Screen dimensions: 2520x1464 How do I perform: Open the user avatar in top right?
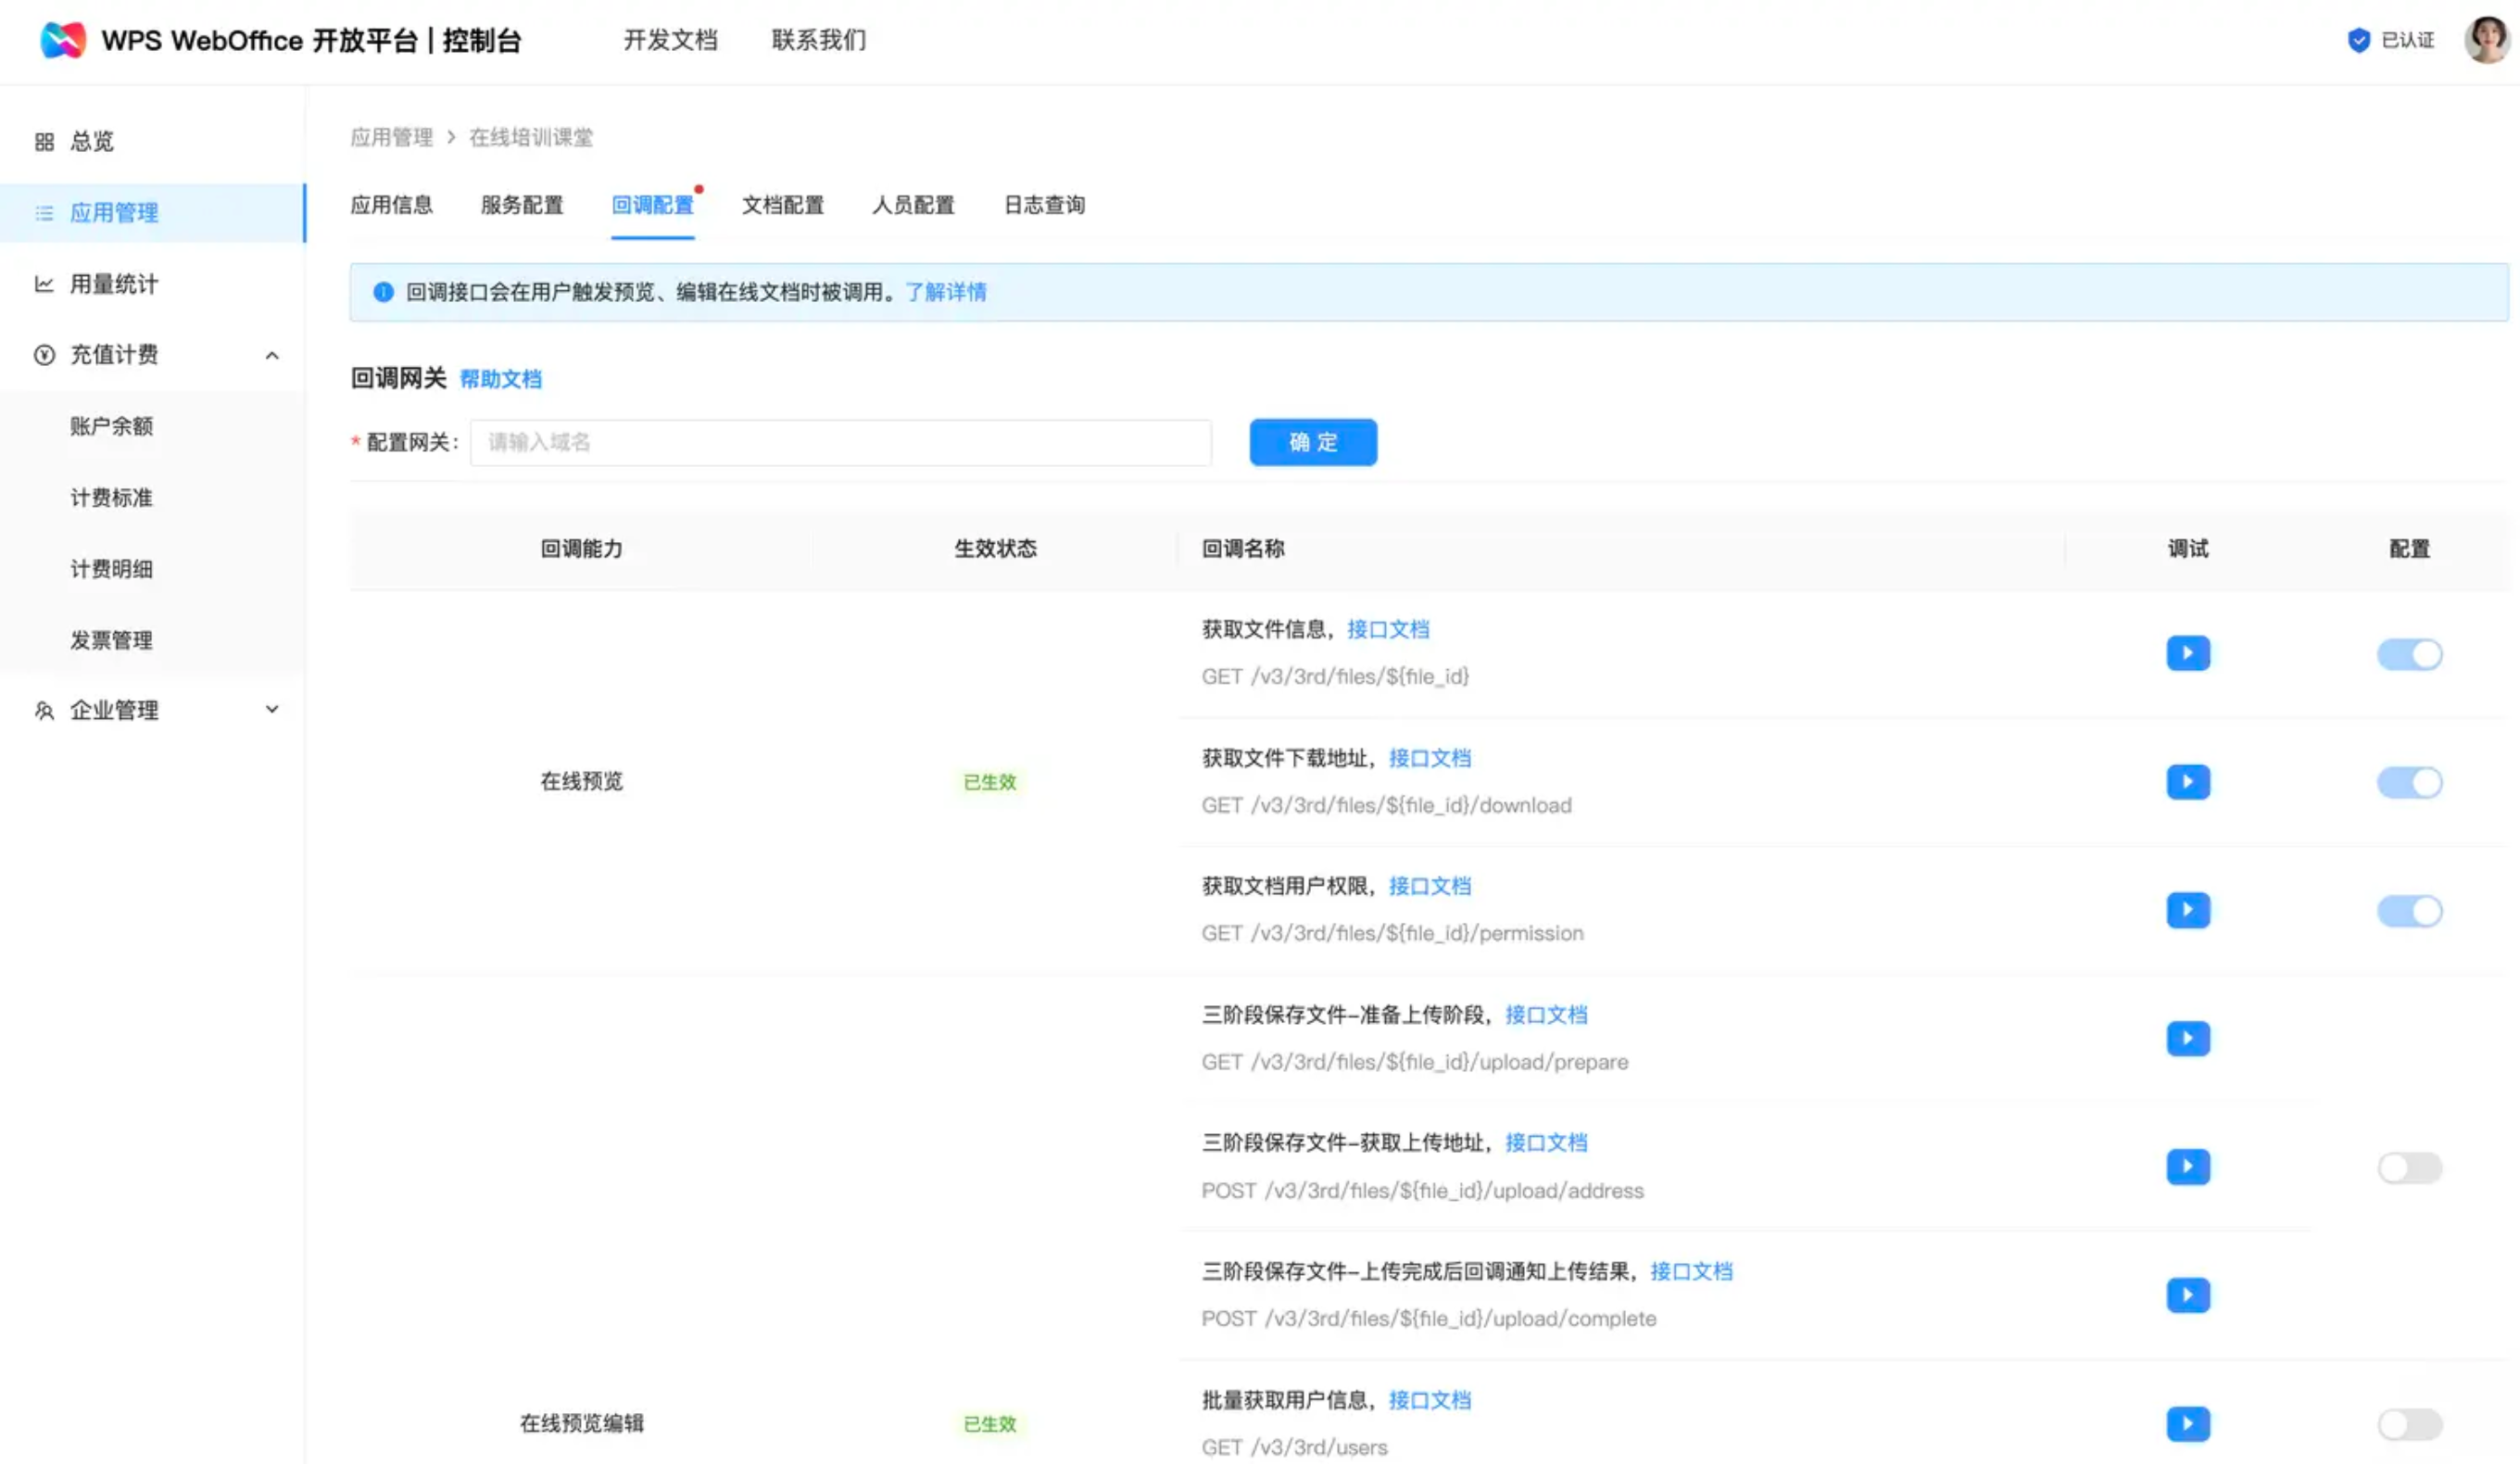tap(2486, 40)
